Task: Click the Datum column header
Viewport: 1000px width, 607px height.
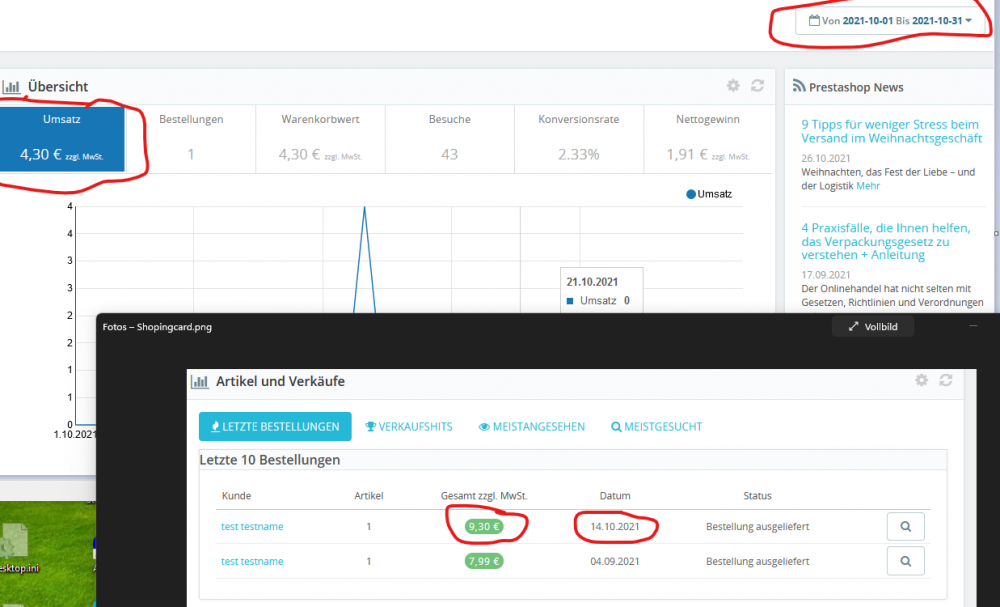Action: 615,495
